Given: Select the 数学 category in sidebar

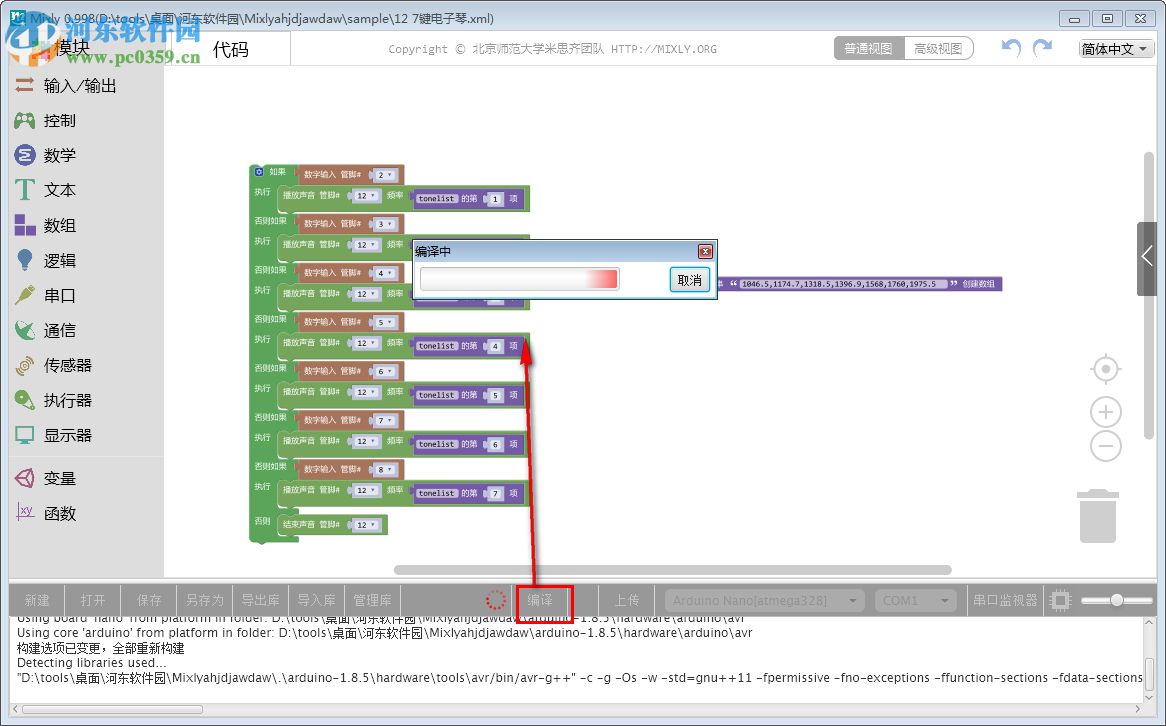Looking at the screenshot, I should [x=62, y=155].
